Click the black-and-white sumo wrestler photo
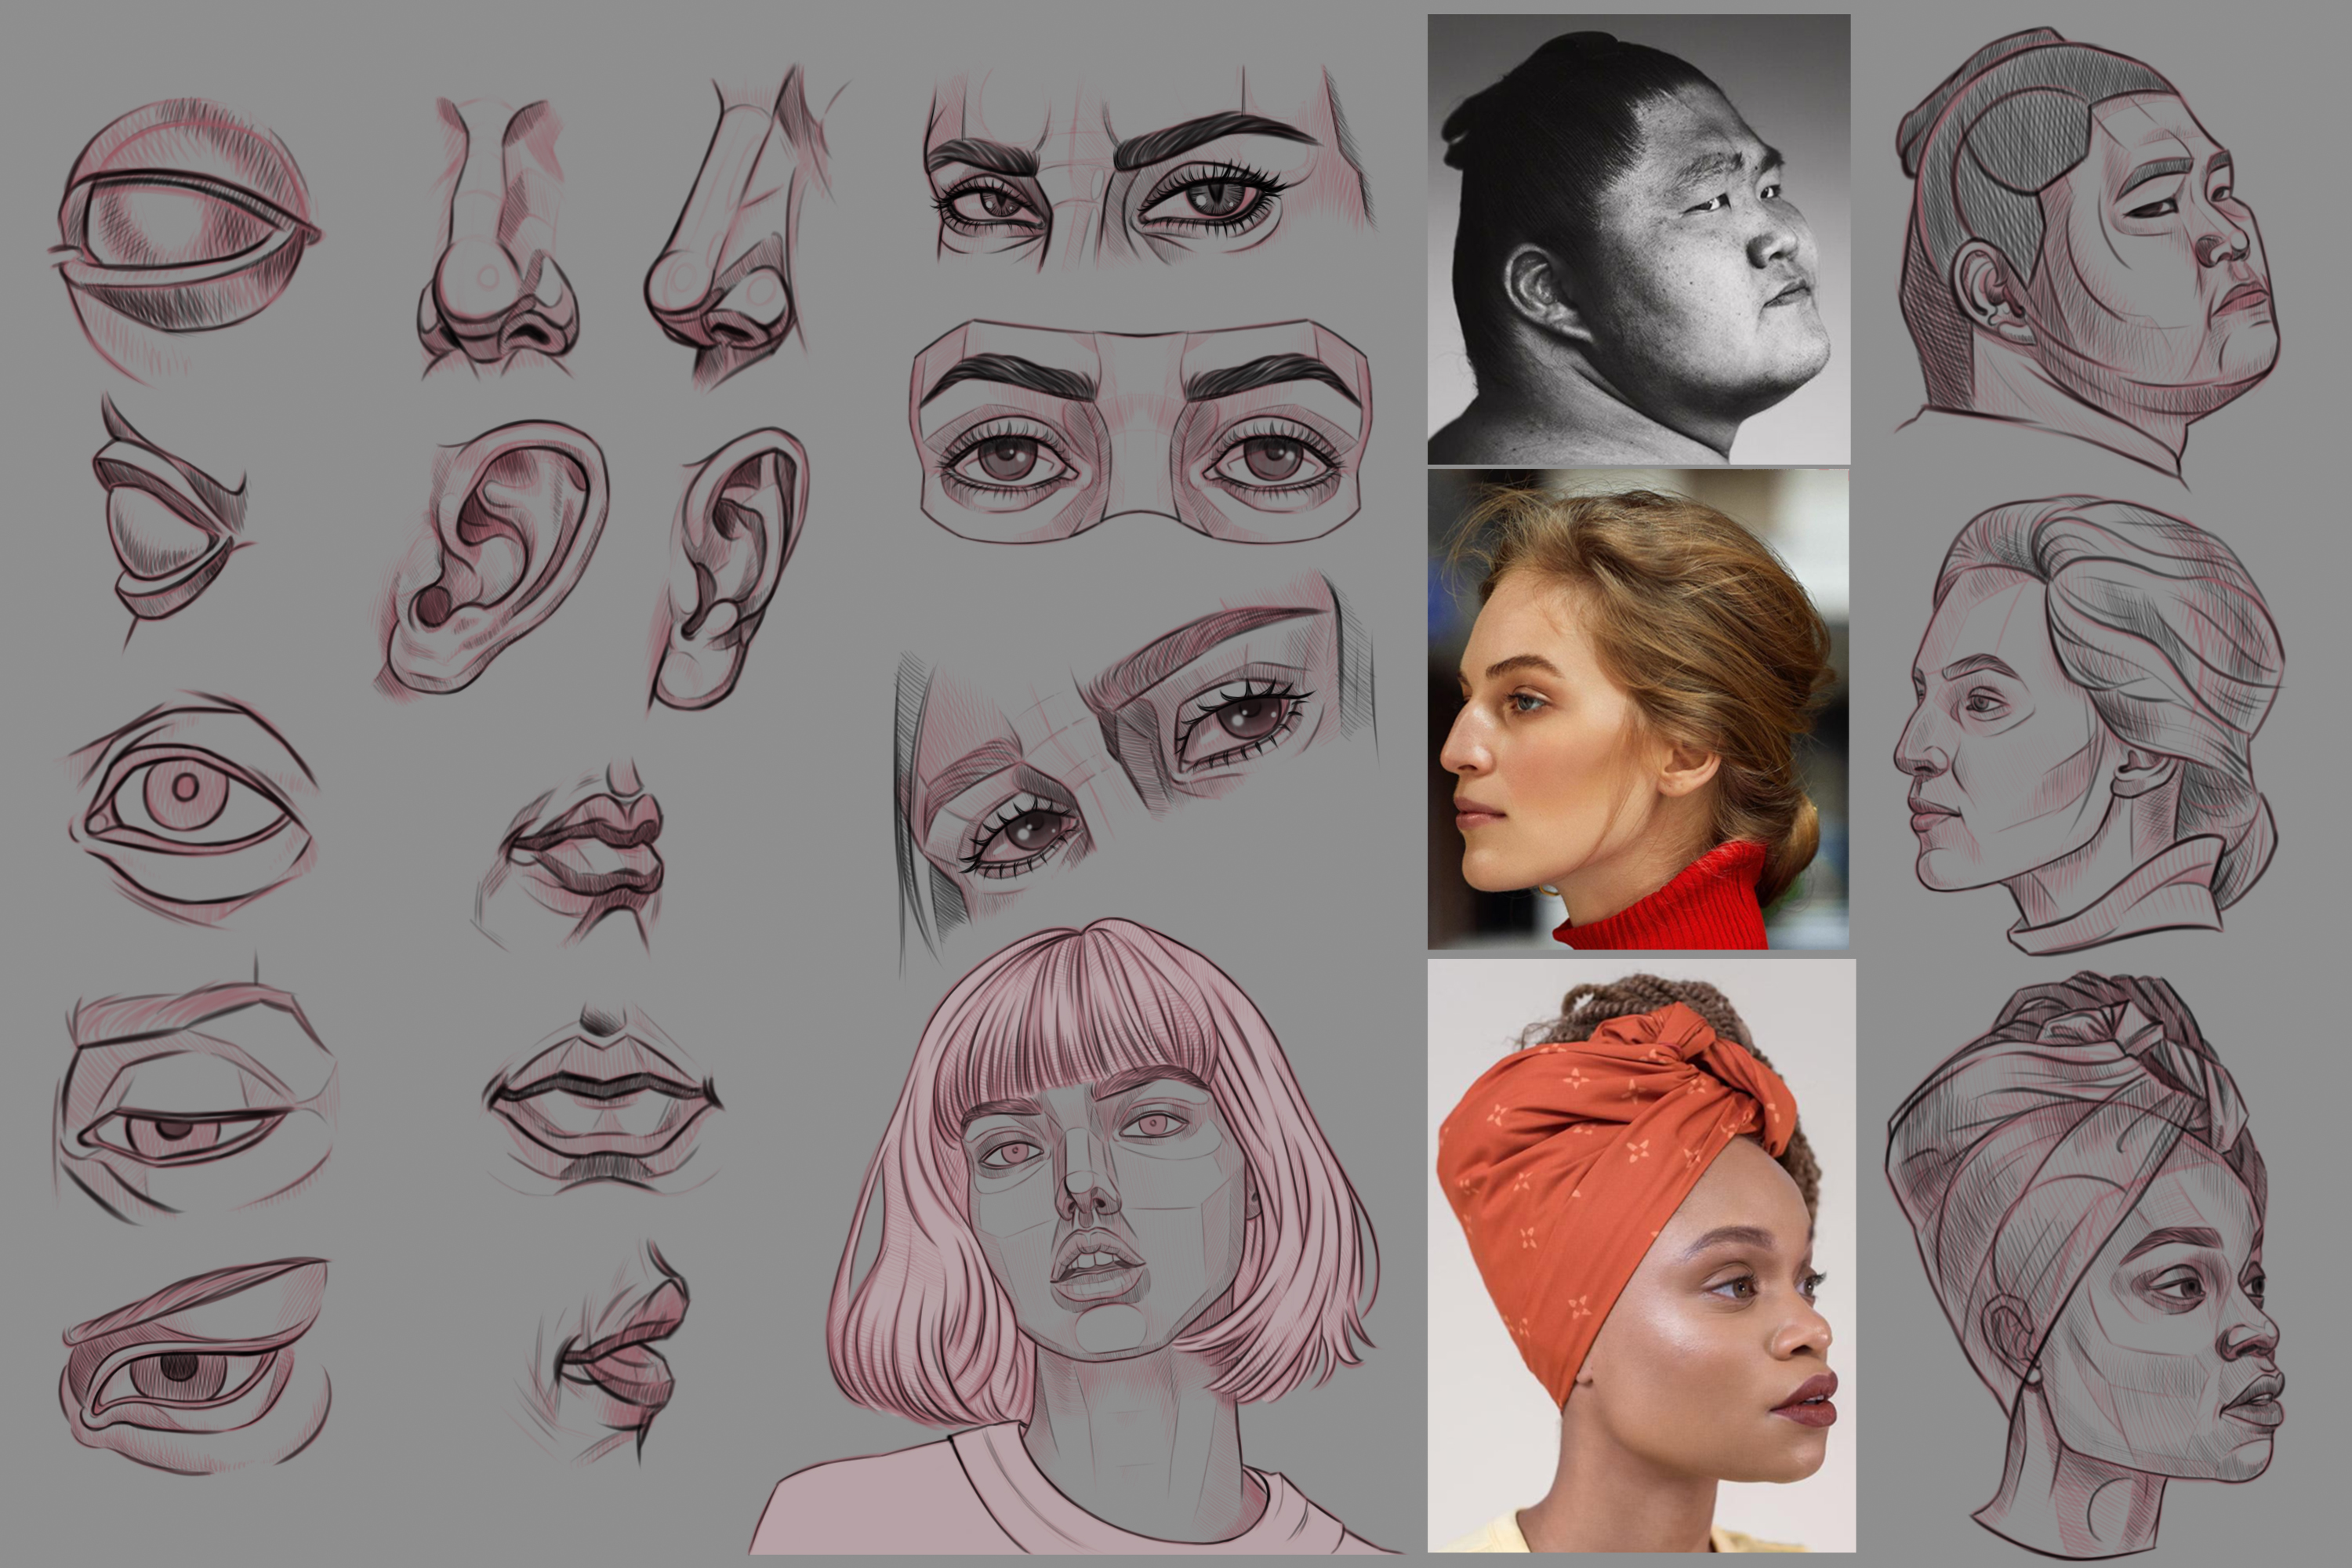 tap(1638, 238)
